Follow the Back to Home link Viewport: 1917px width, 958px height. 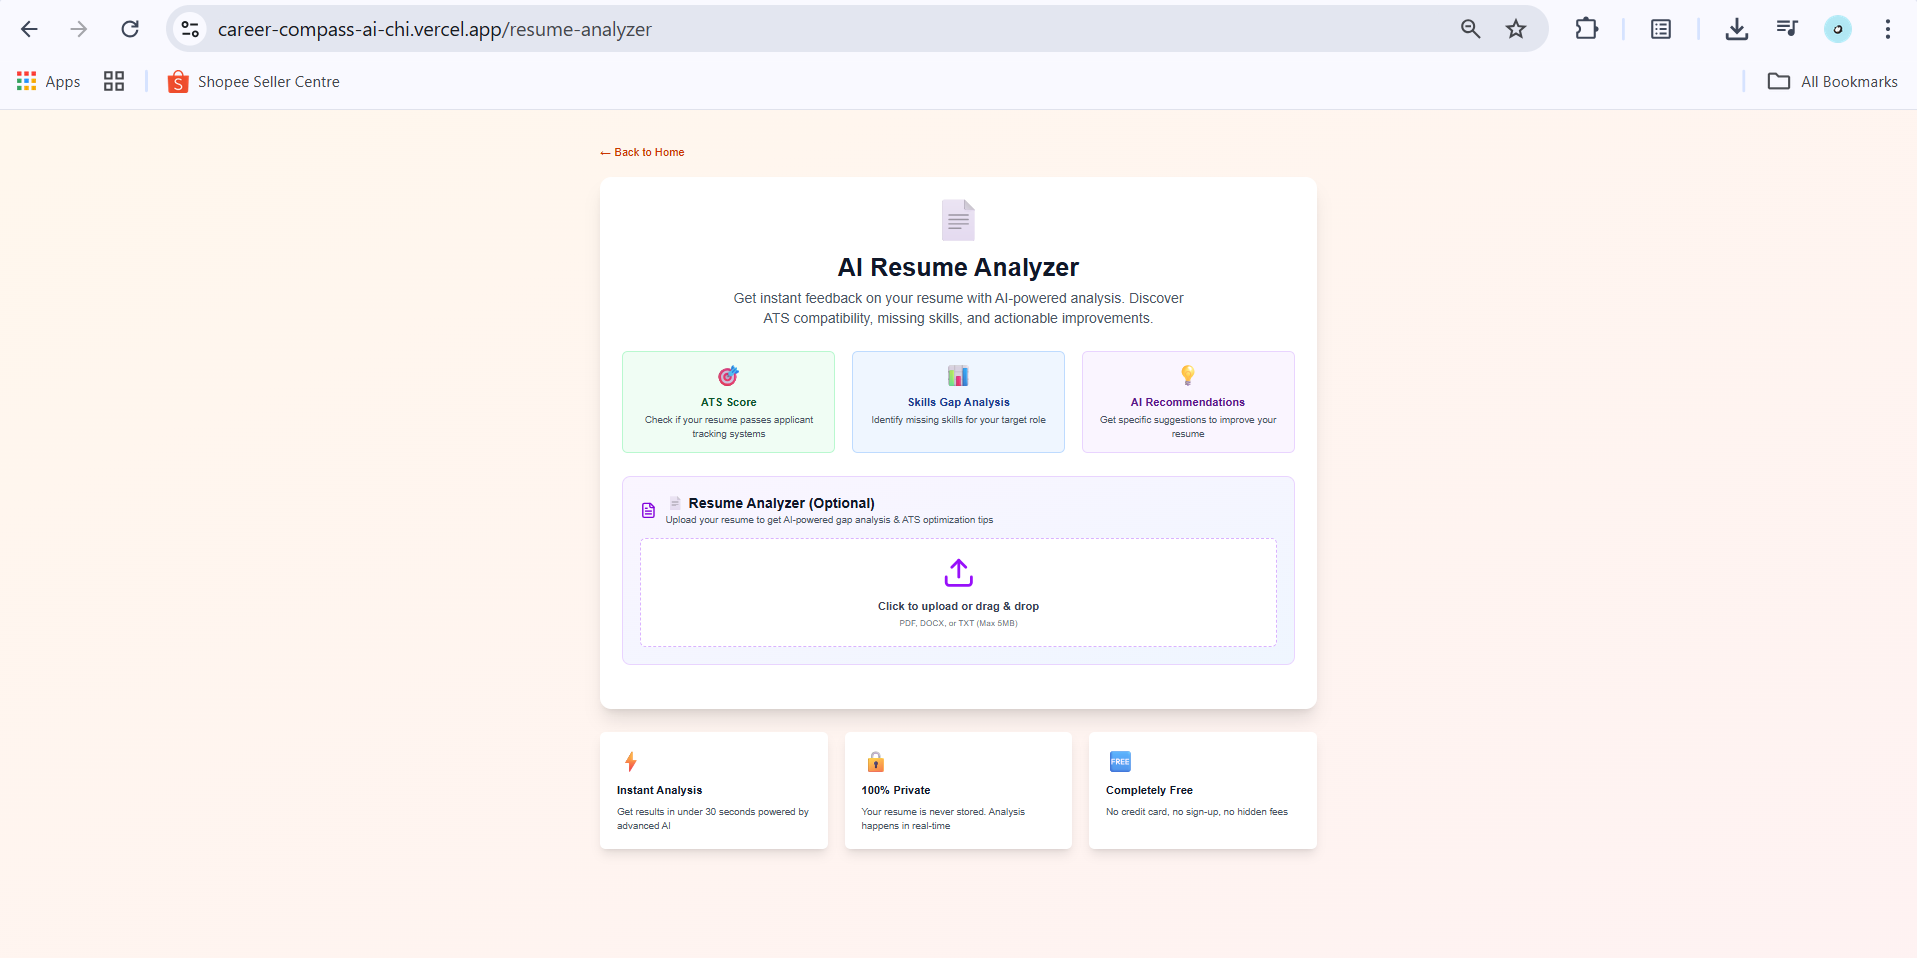point(642,152)
